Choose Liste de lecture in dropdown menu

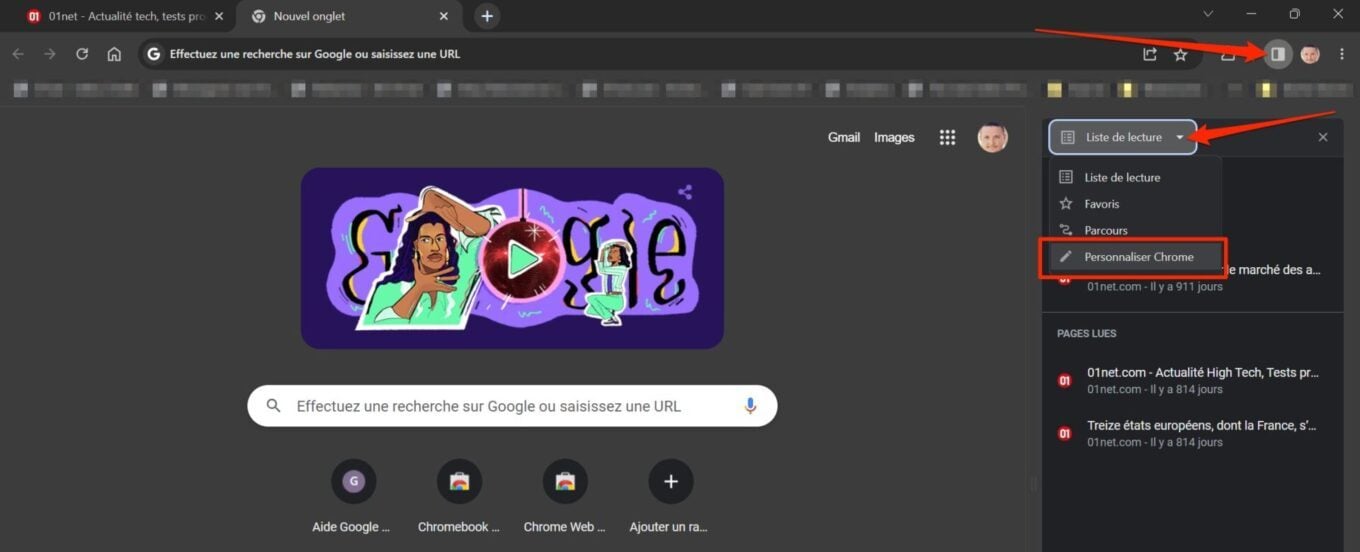click(x=1135, y=177)
